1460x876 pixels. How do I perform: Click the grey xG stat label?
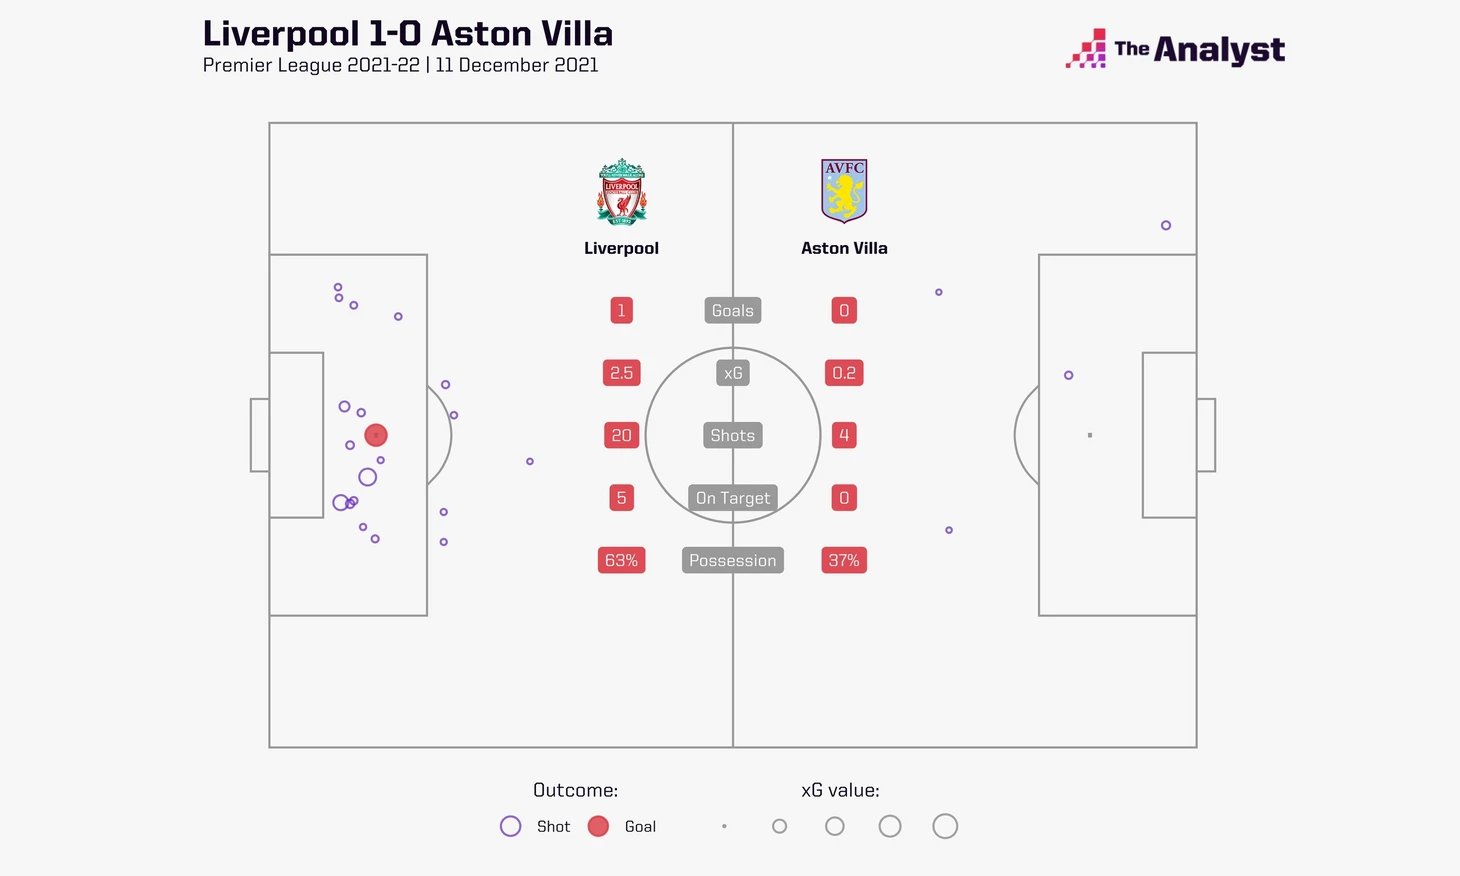[x=733, y=373]
